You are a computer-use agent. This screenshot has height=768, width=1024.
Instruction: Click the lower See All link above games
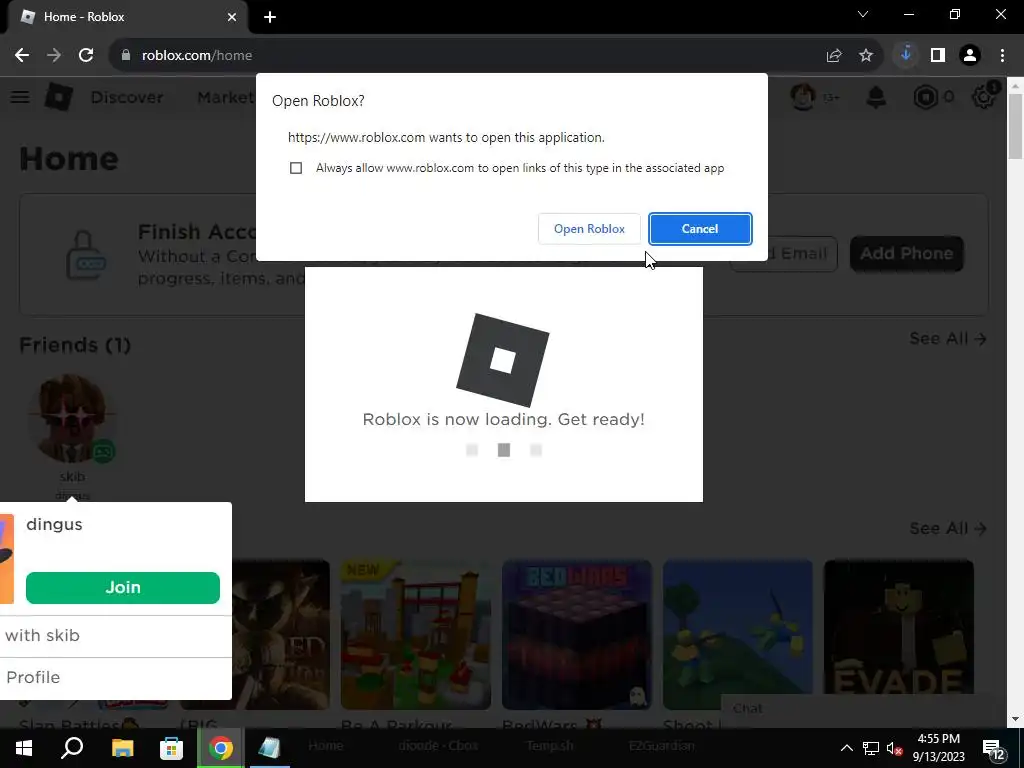[x=948, y=528]
